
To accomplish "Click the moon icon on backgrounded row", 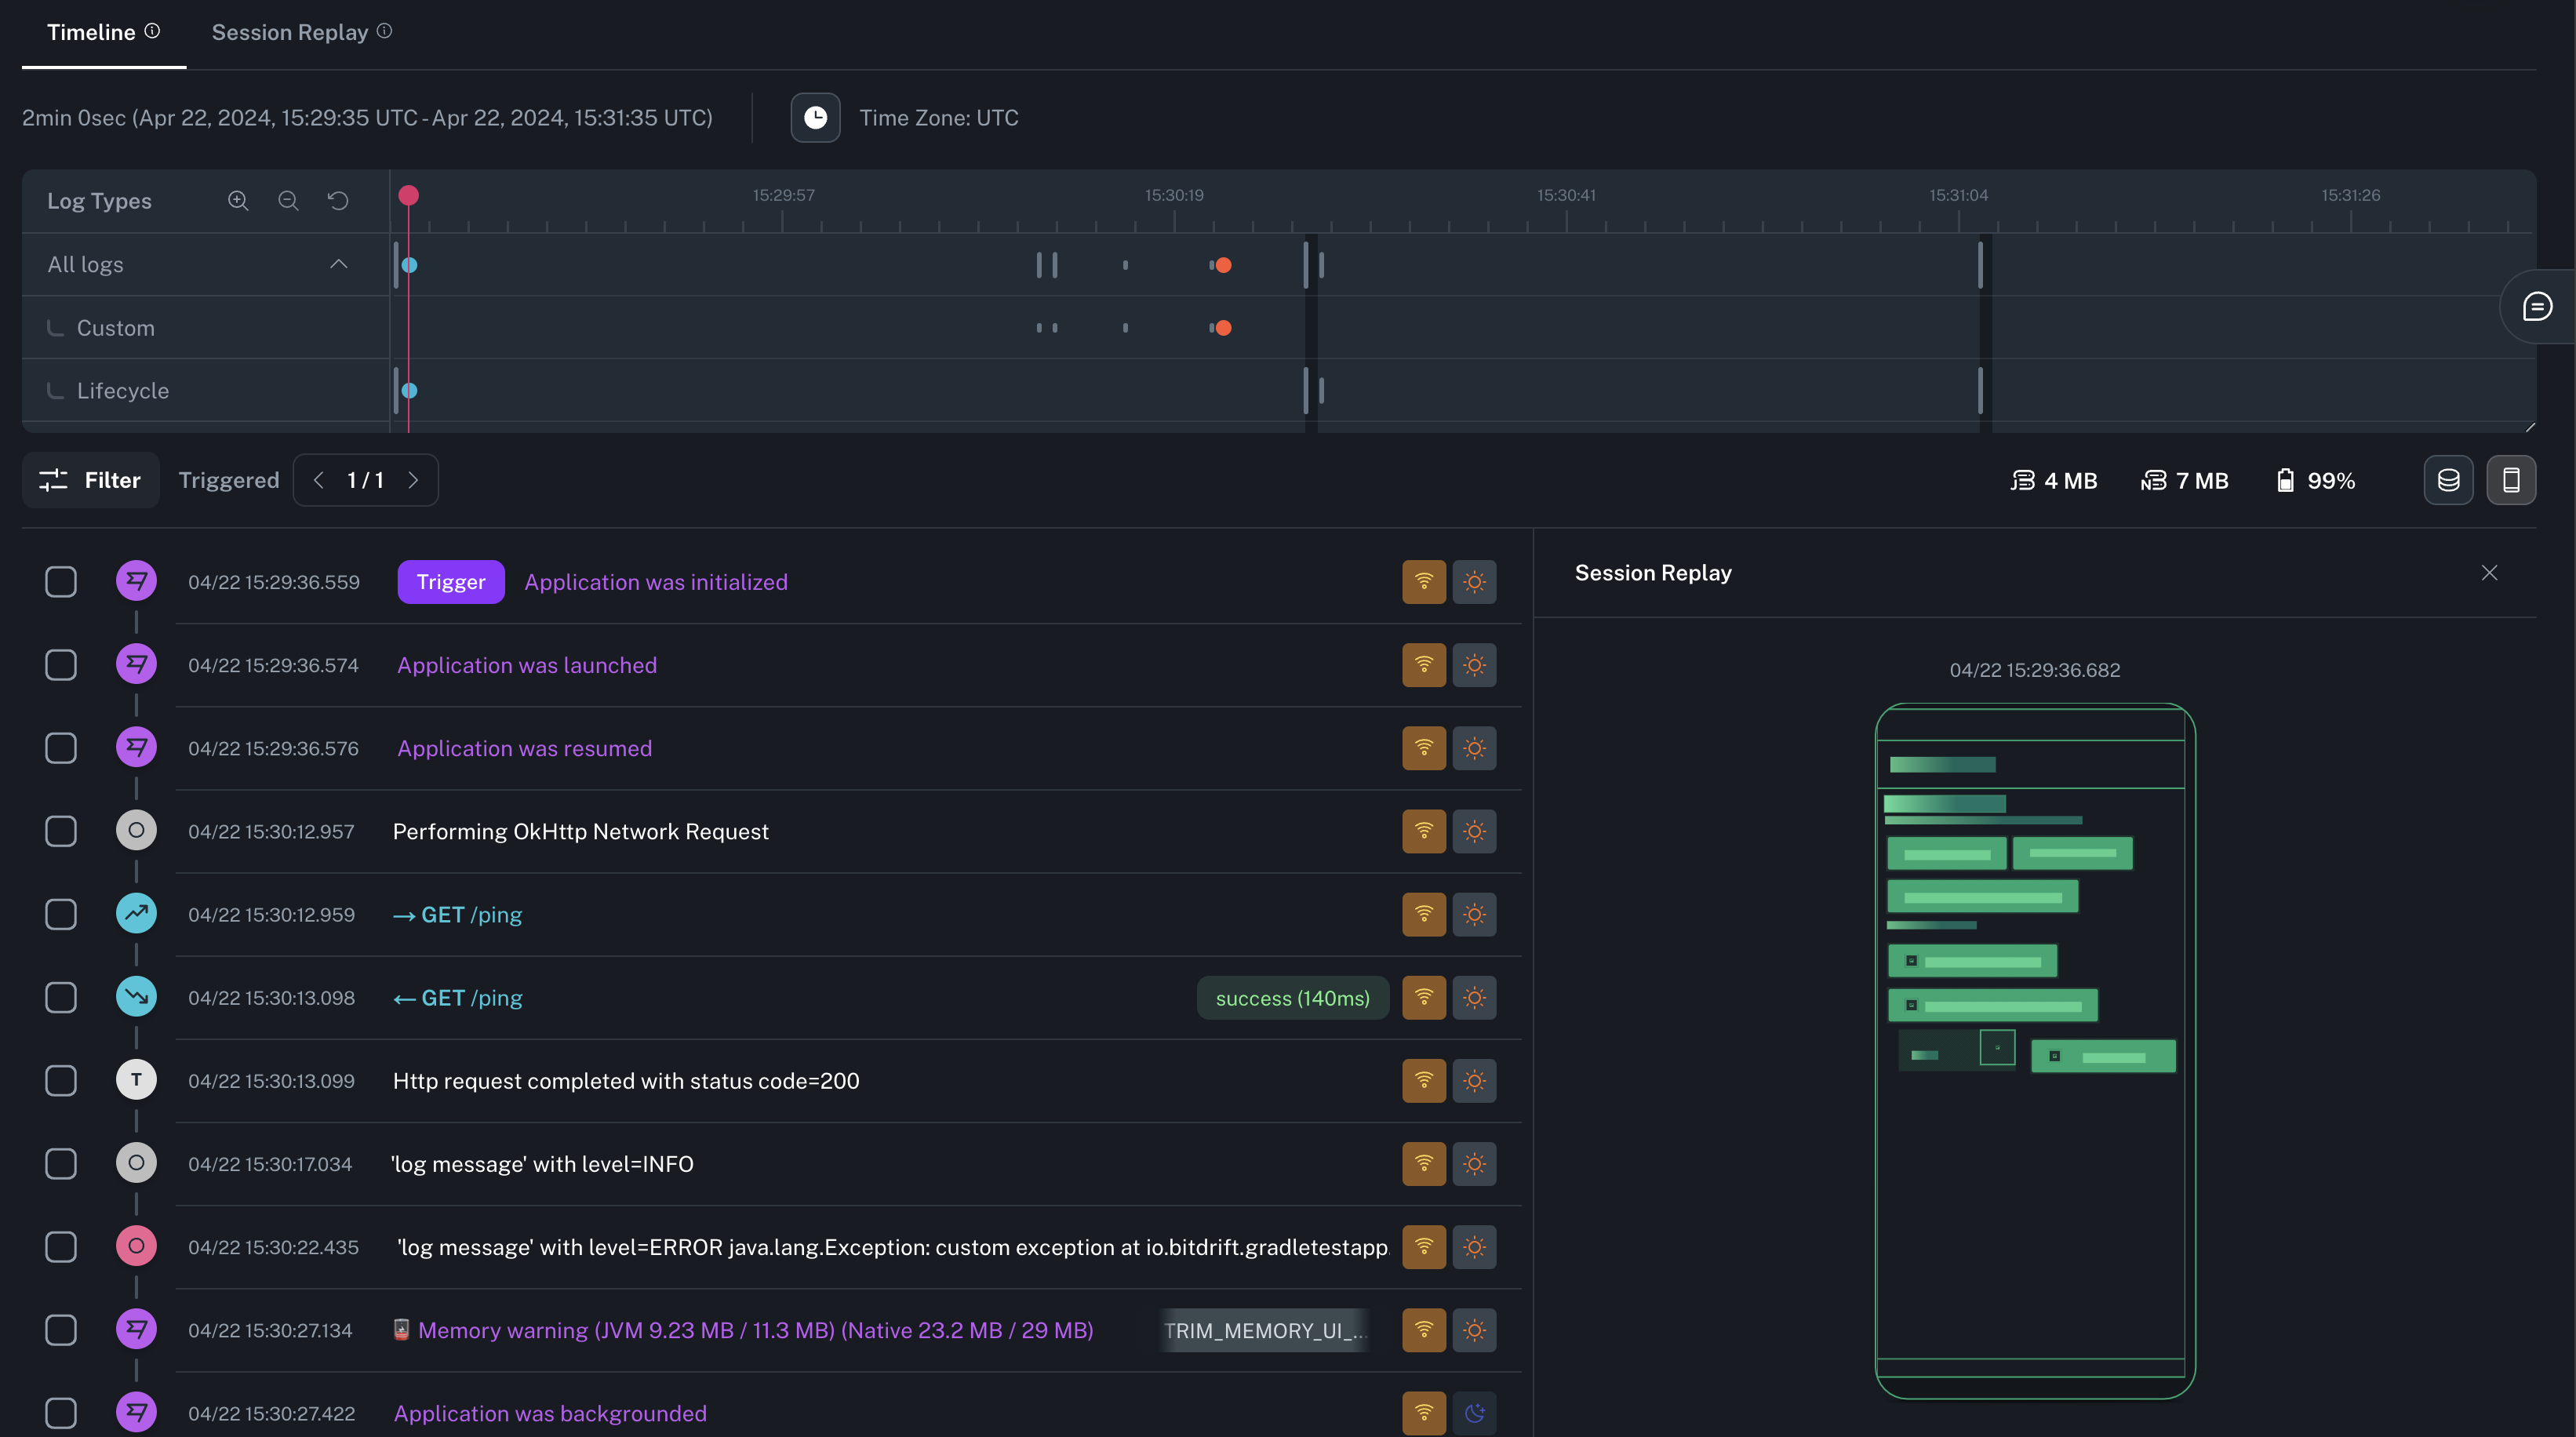I will 1474,1413.
